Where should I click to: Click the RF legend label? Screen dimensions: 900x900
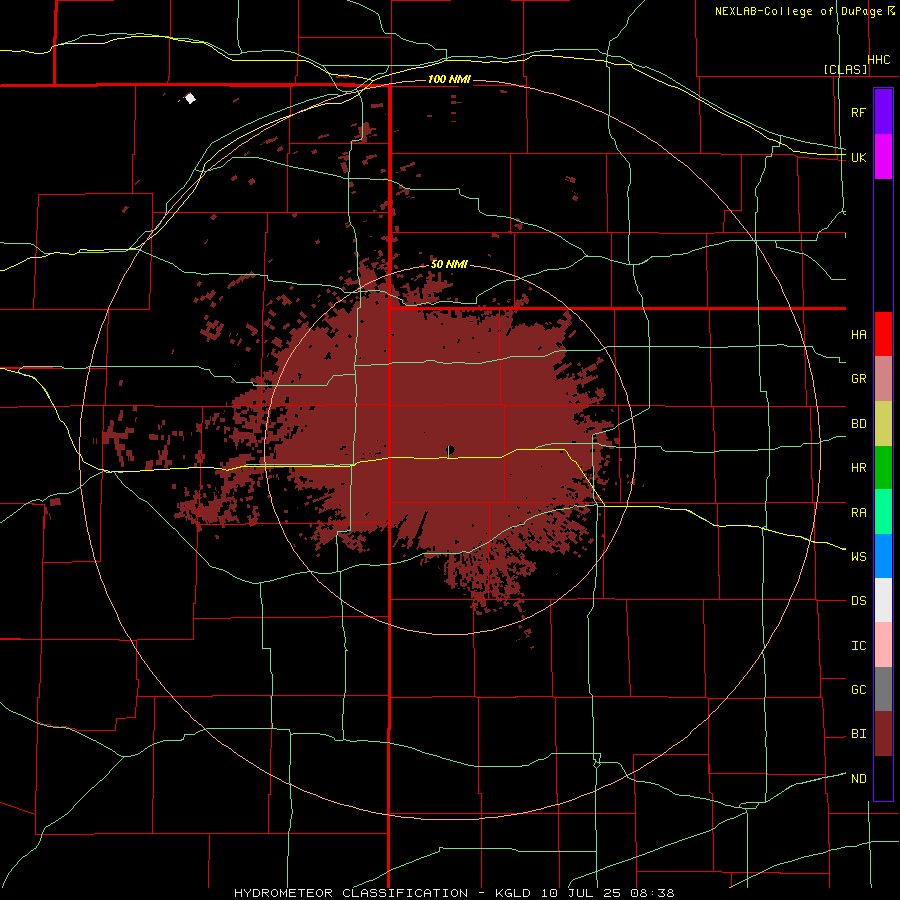click(x=858, y=112)
